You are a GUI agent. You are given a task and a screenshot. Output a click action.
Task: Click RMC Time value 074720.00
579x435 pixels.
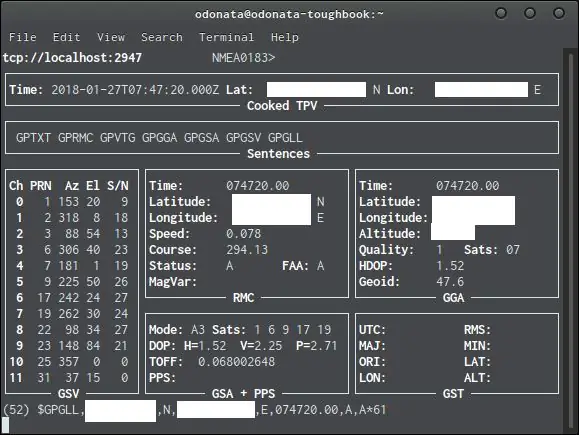click(x=258, y=186)
